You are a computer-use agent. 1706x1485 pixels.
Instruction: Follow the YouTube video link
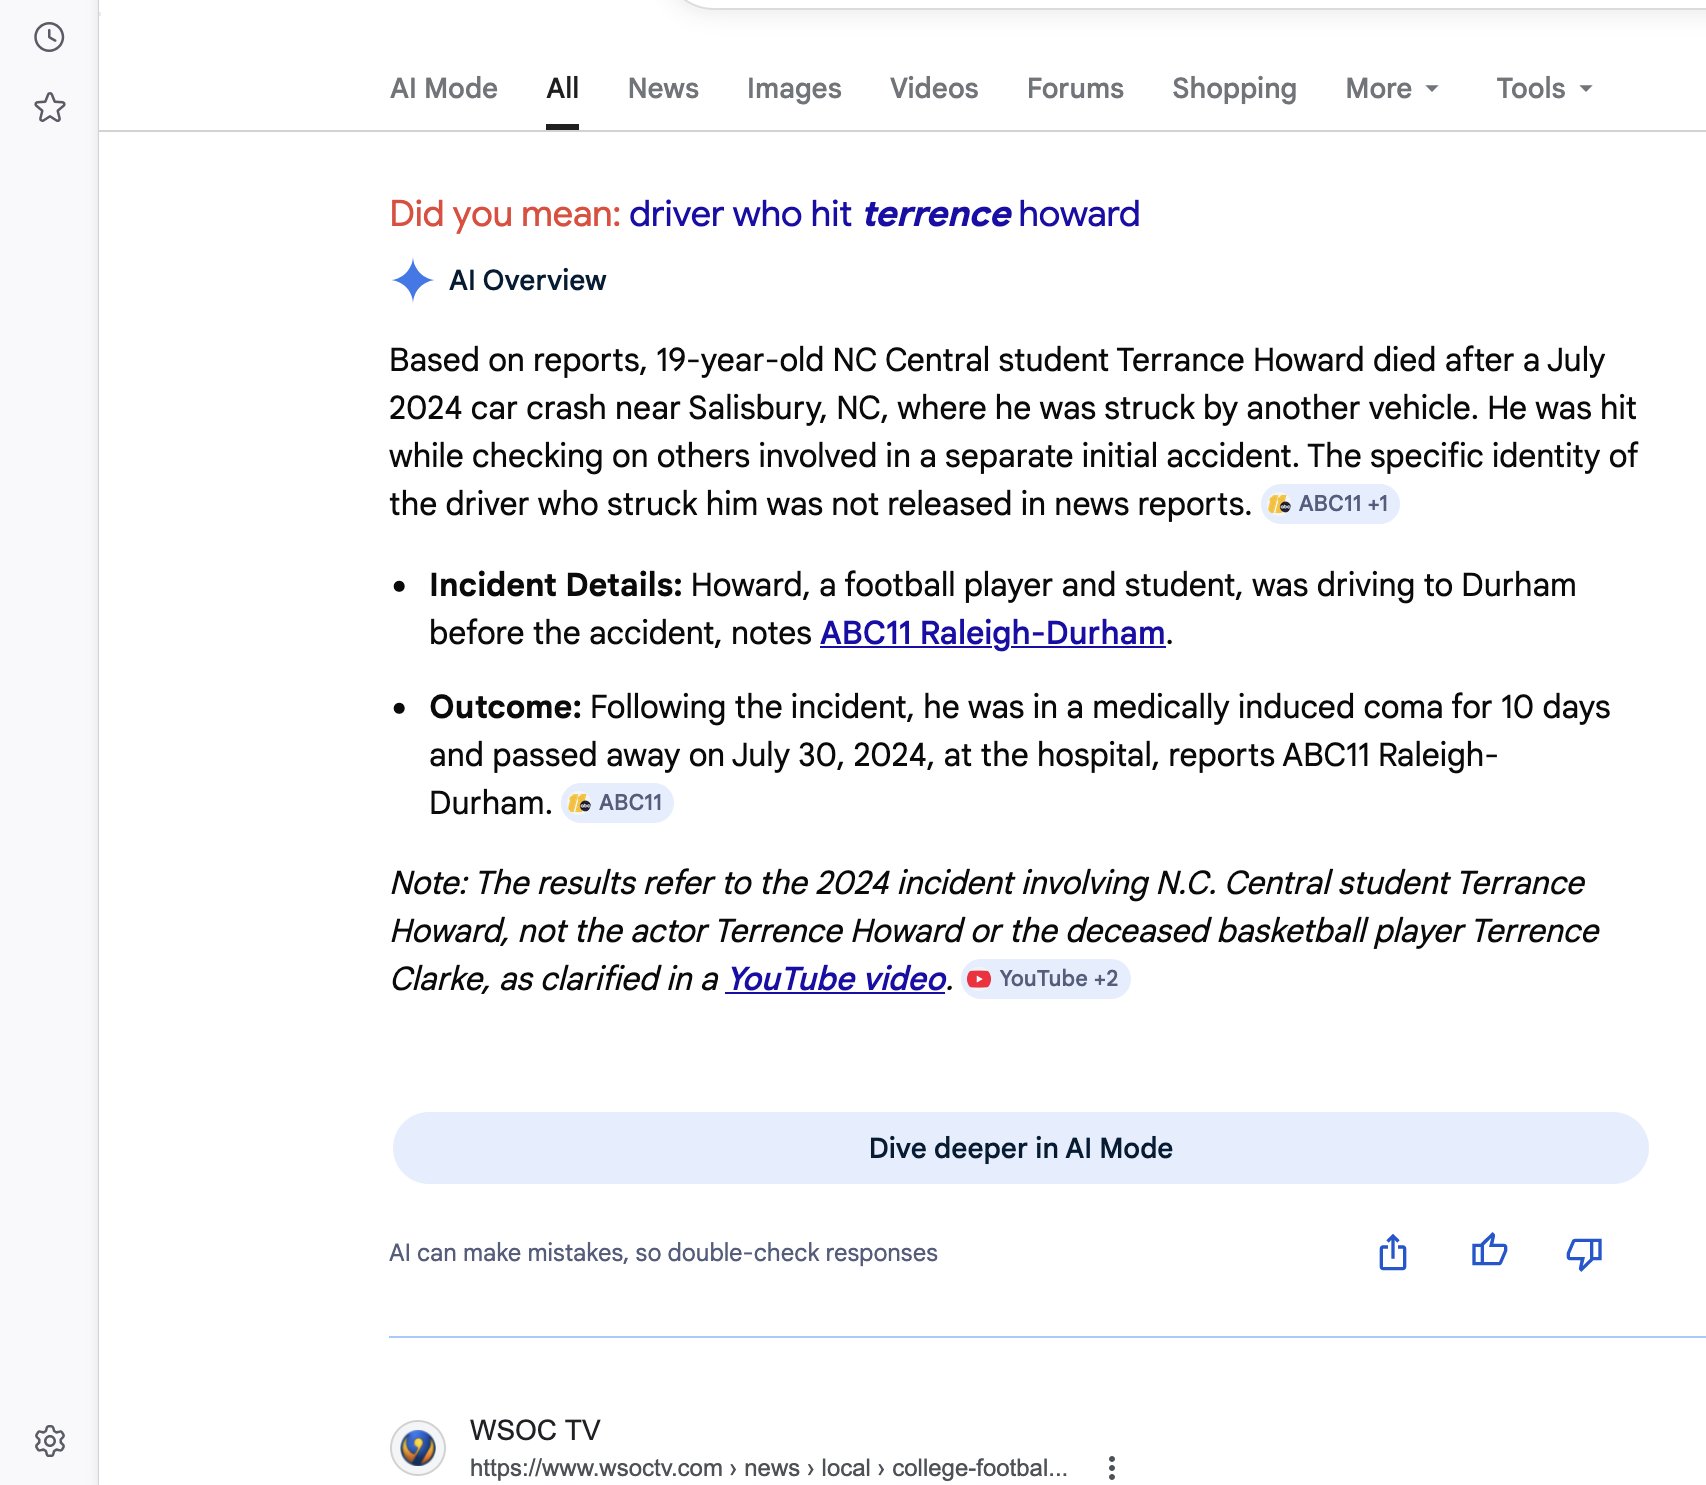(836, 979)
